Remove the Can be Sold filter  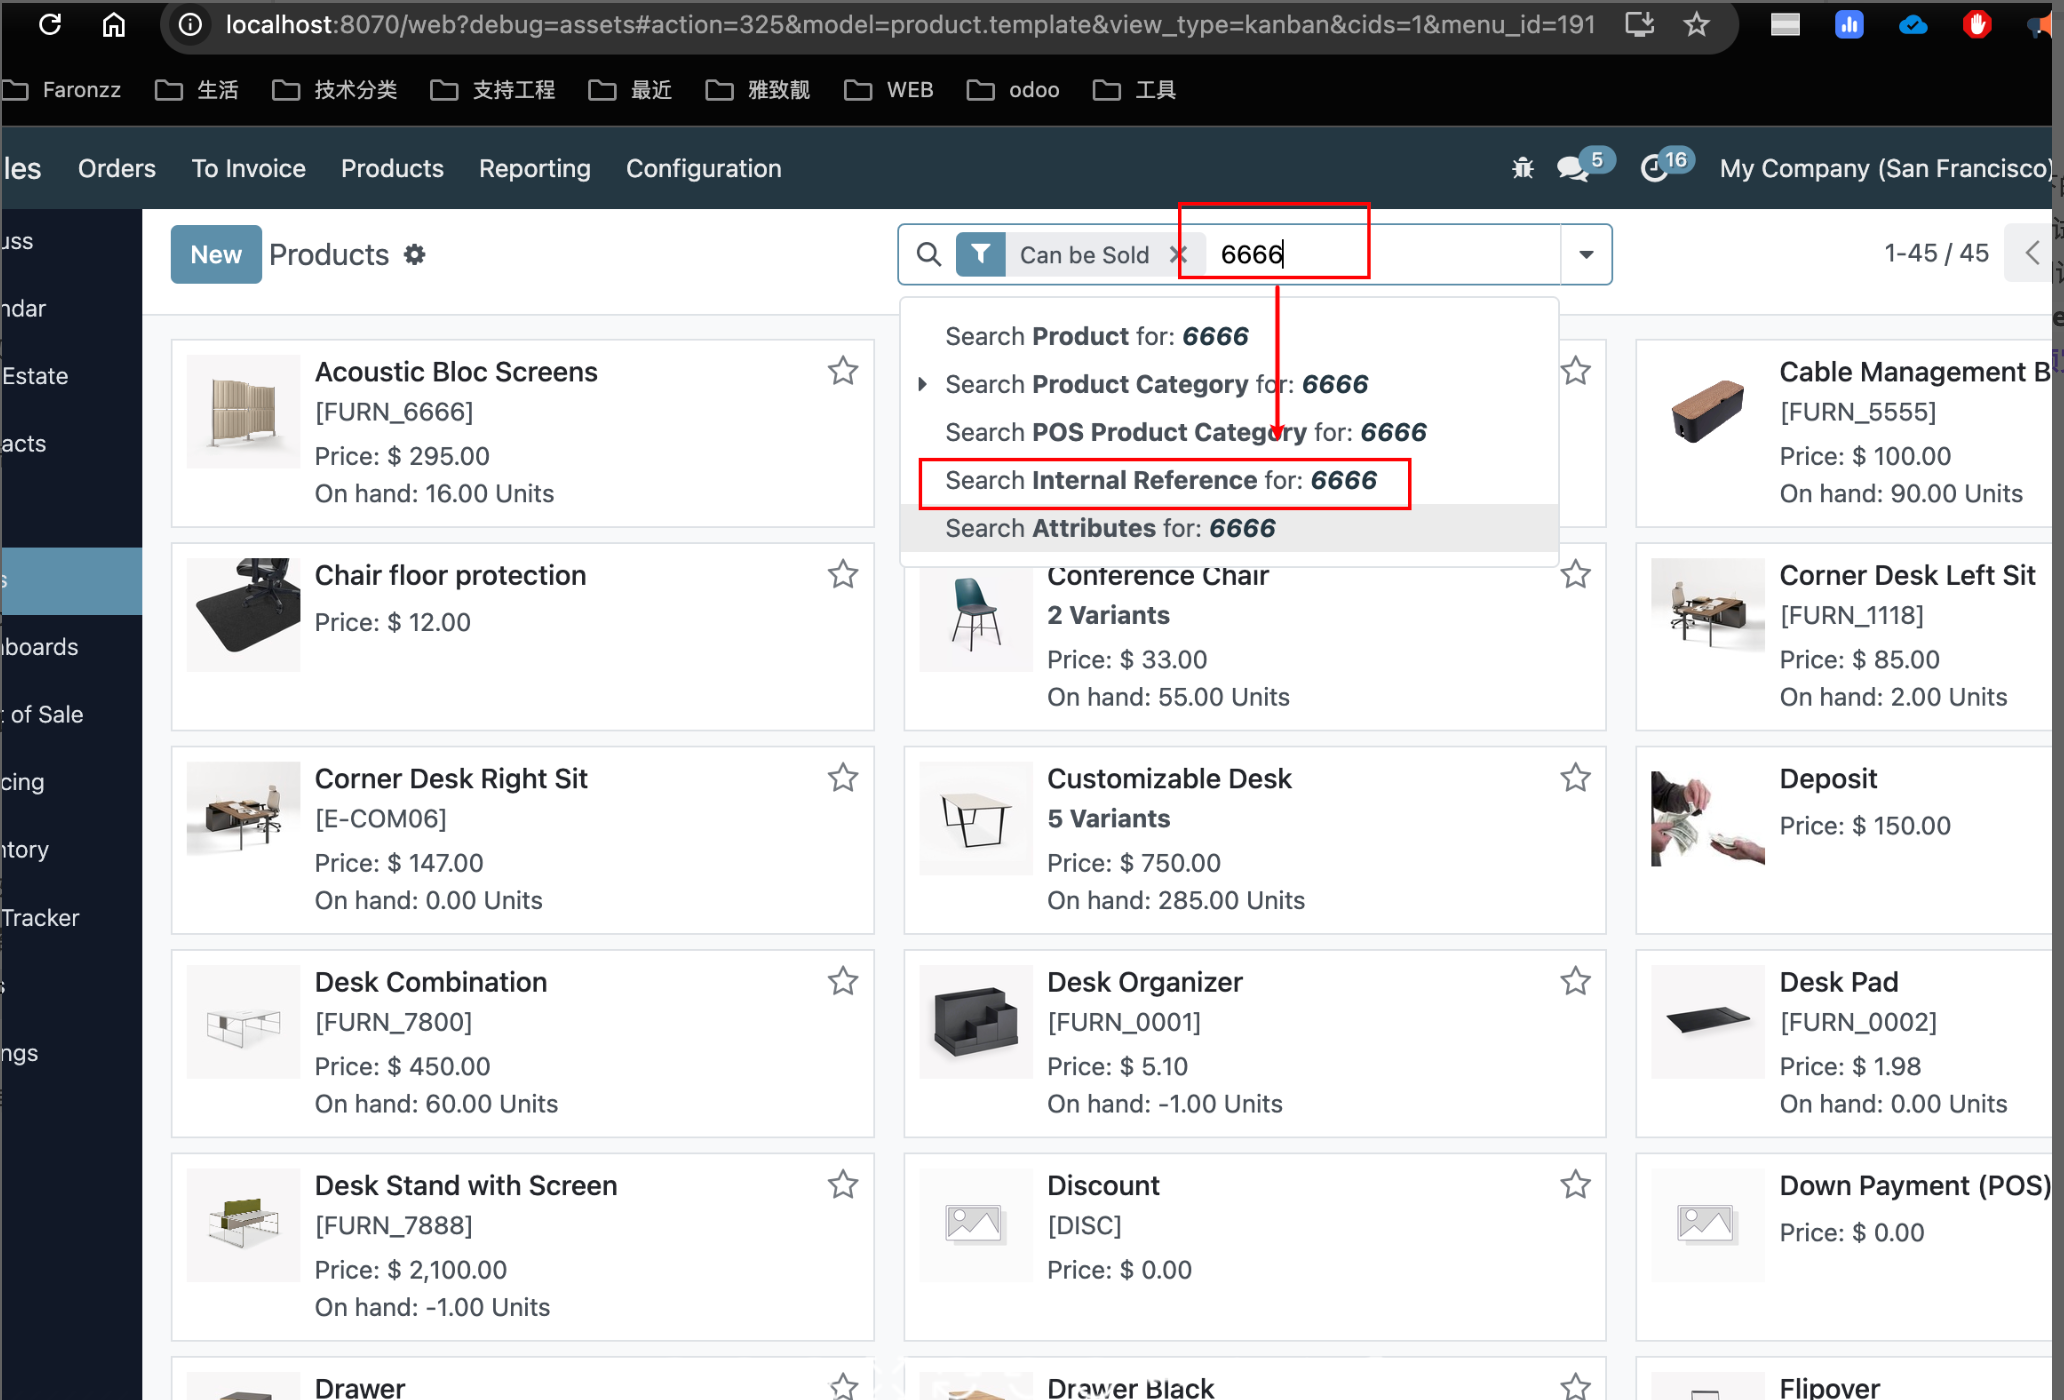(x=1179, y=255)
